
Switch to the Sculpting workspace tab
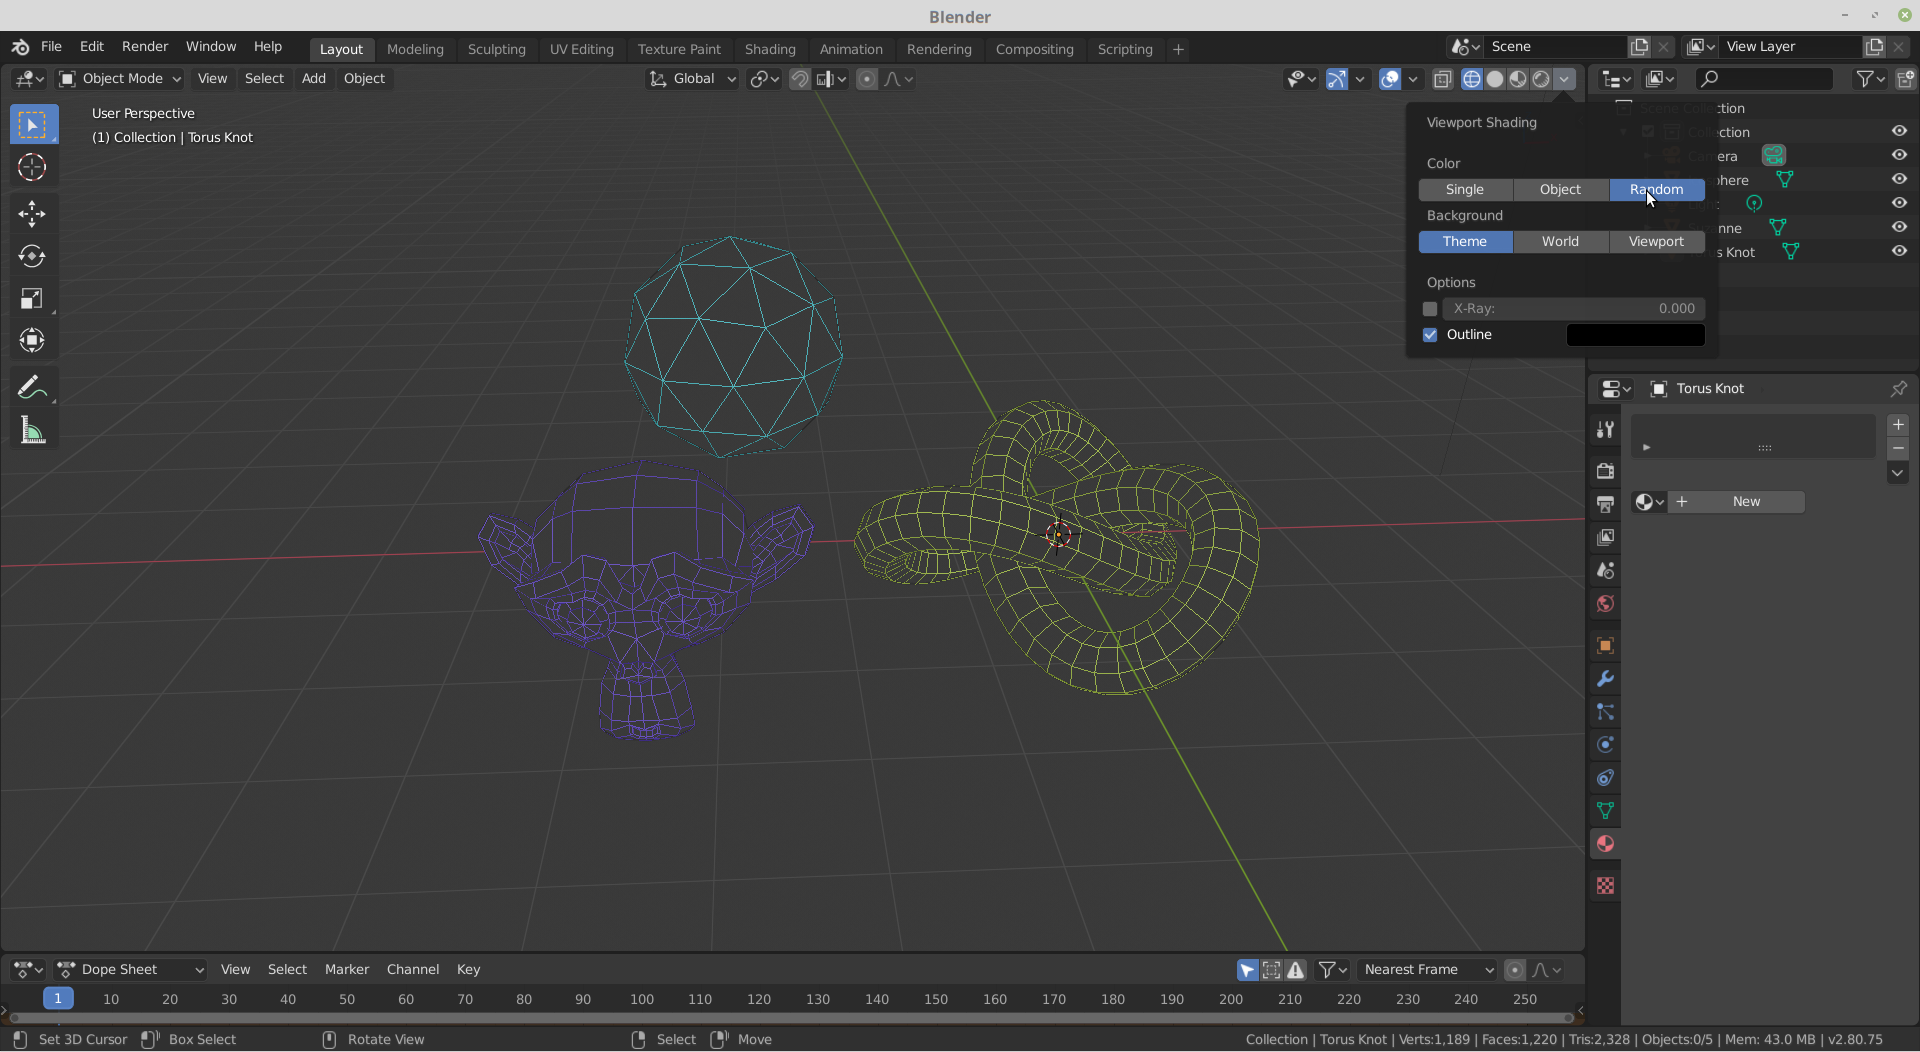click(x=496, y=49)
